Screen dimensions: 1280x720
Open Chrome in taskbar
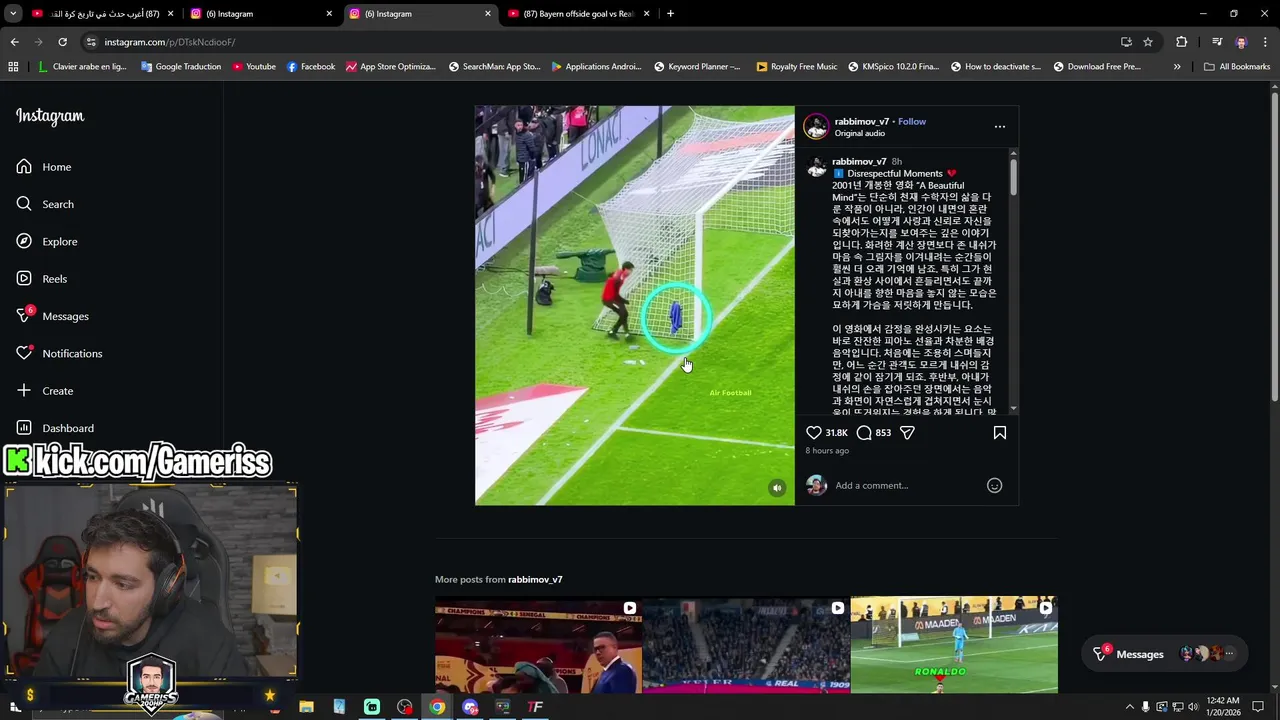[x=437, y=707]
